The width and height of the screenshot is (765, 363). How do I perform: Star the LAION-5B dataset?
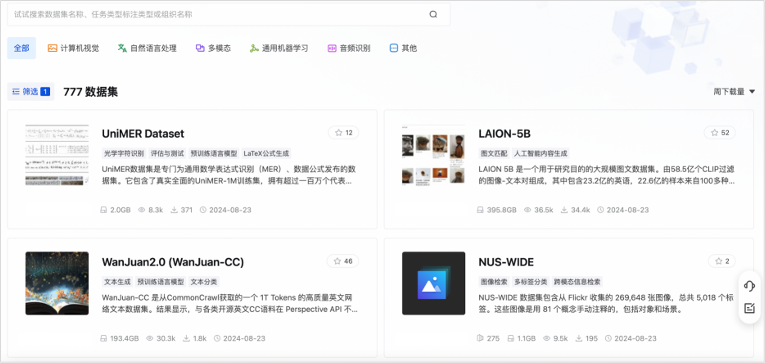720,133
